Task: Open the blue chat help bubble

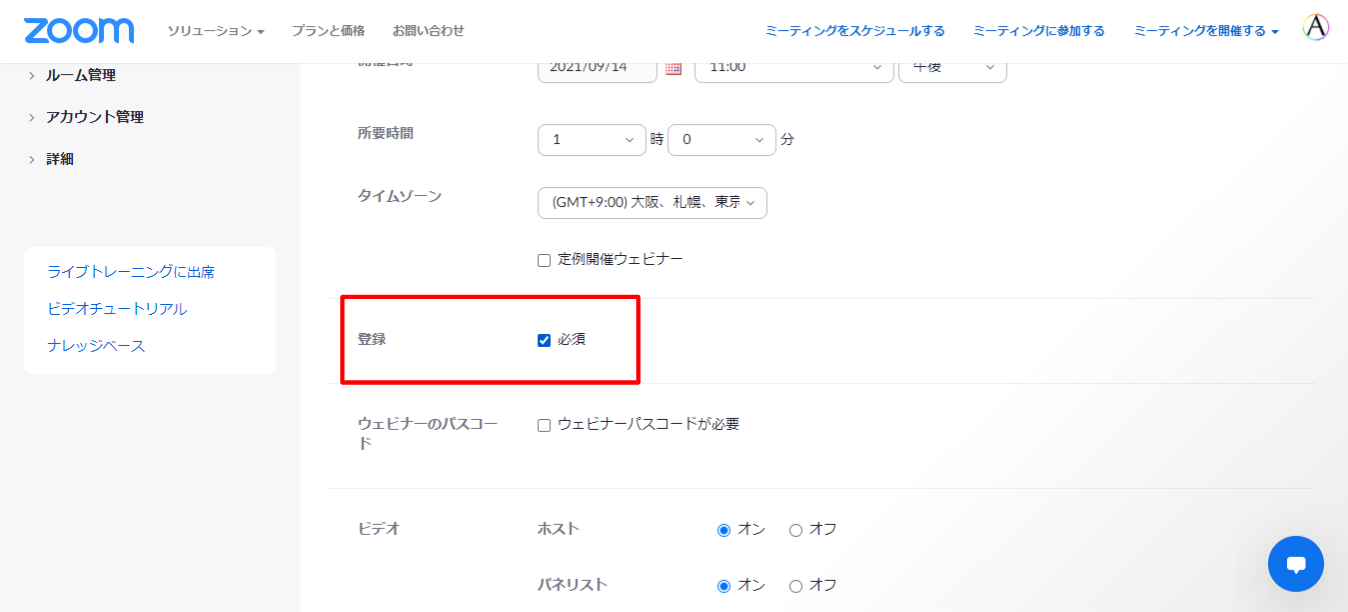Action: pyautogui.click(x=1295, y=564)
